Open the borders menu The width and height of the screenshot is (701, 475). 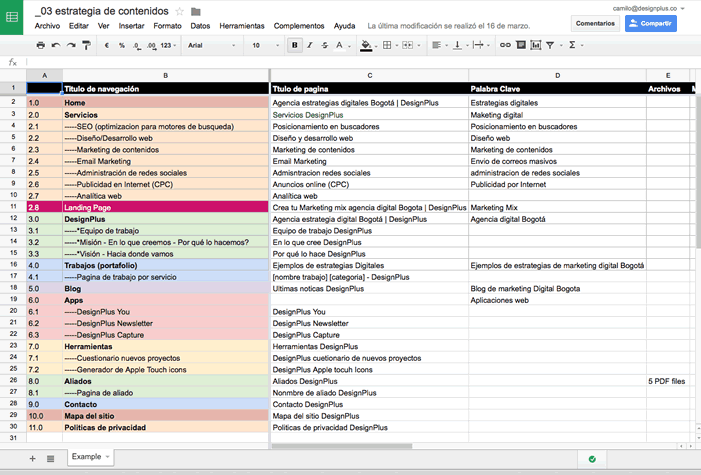(x=387, y=45)
